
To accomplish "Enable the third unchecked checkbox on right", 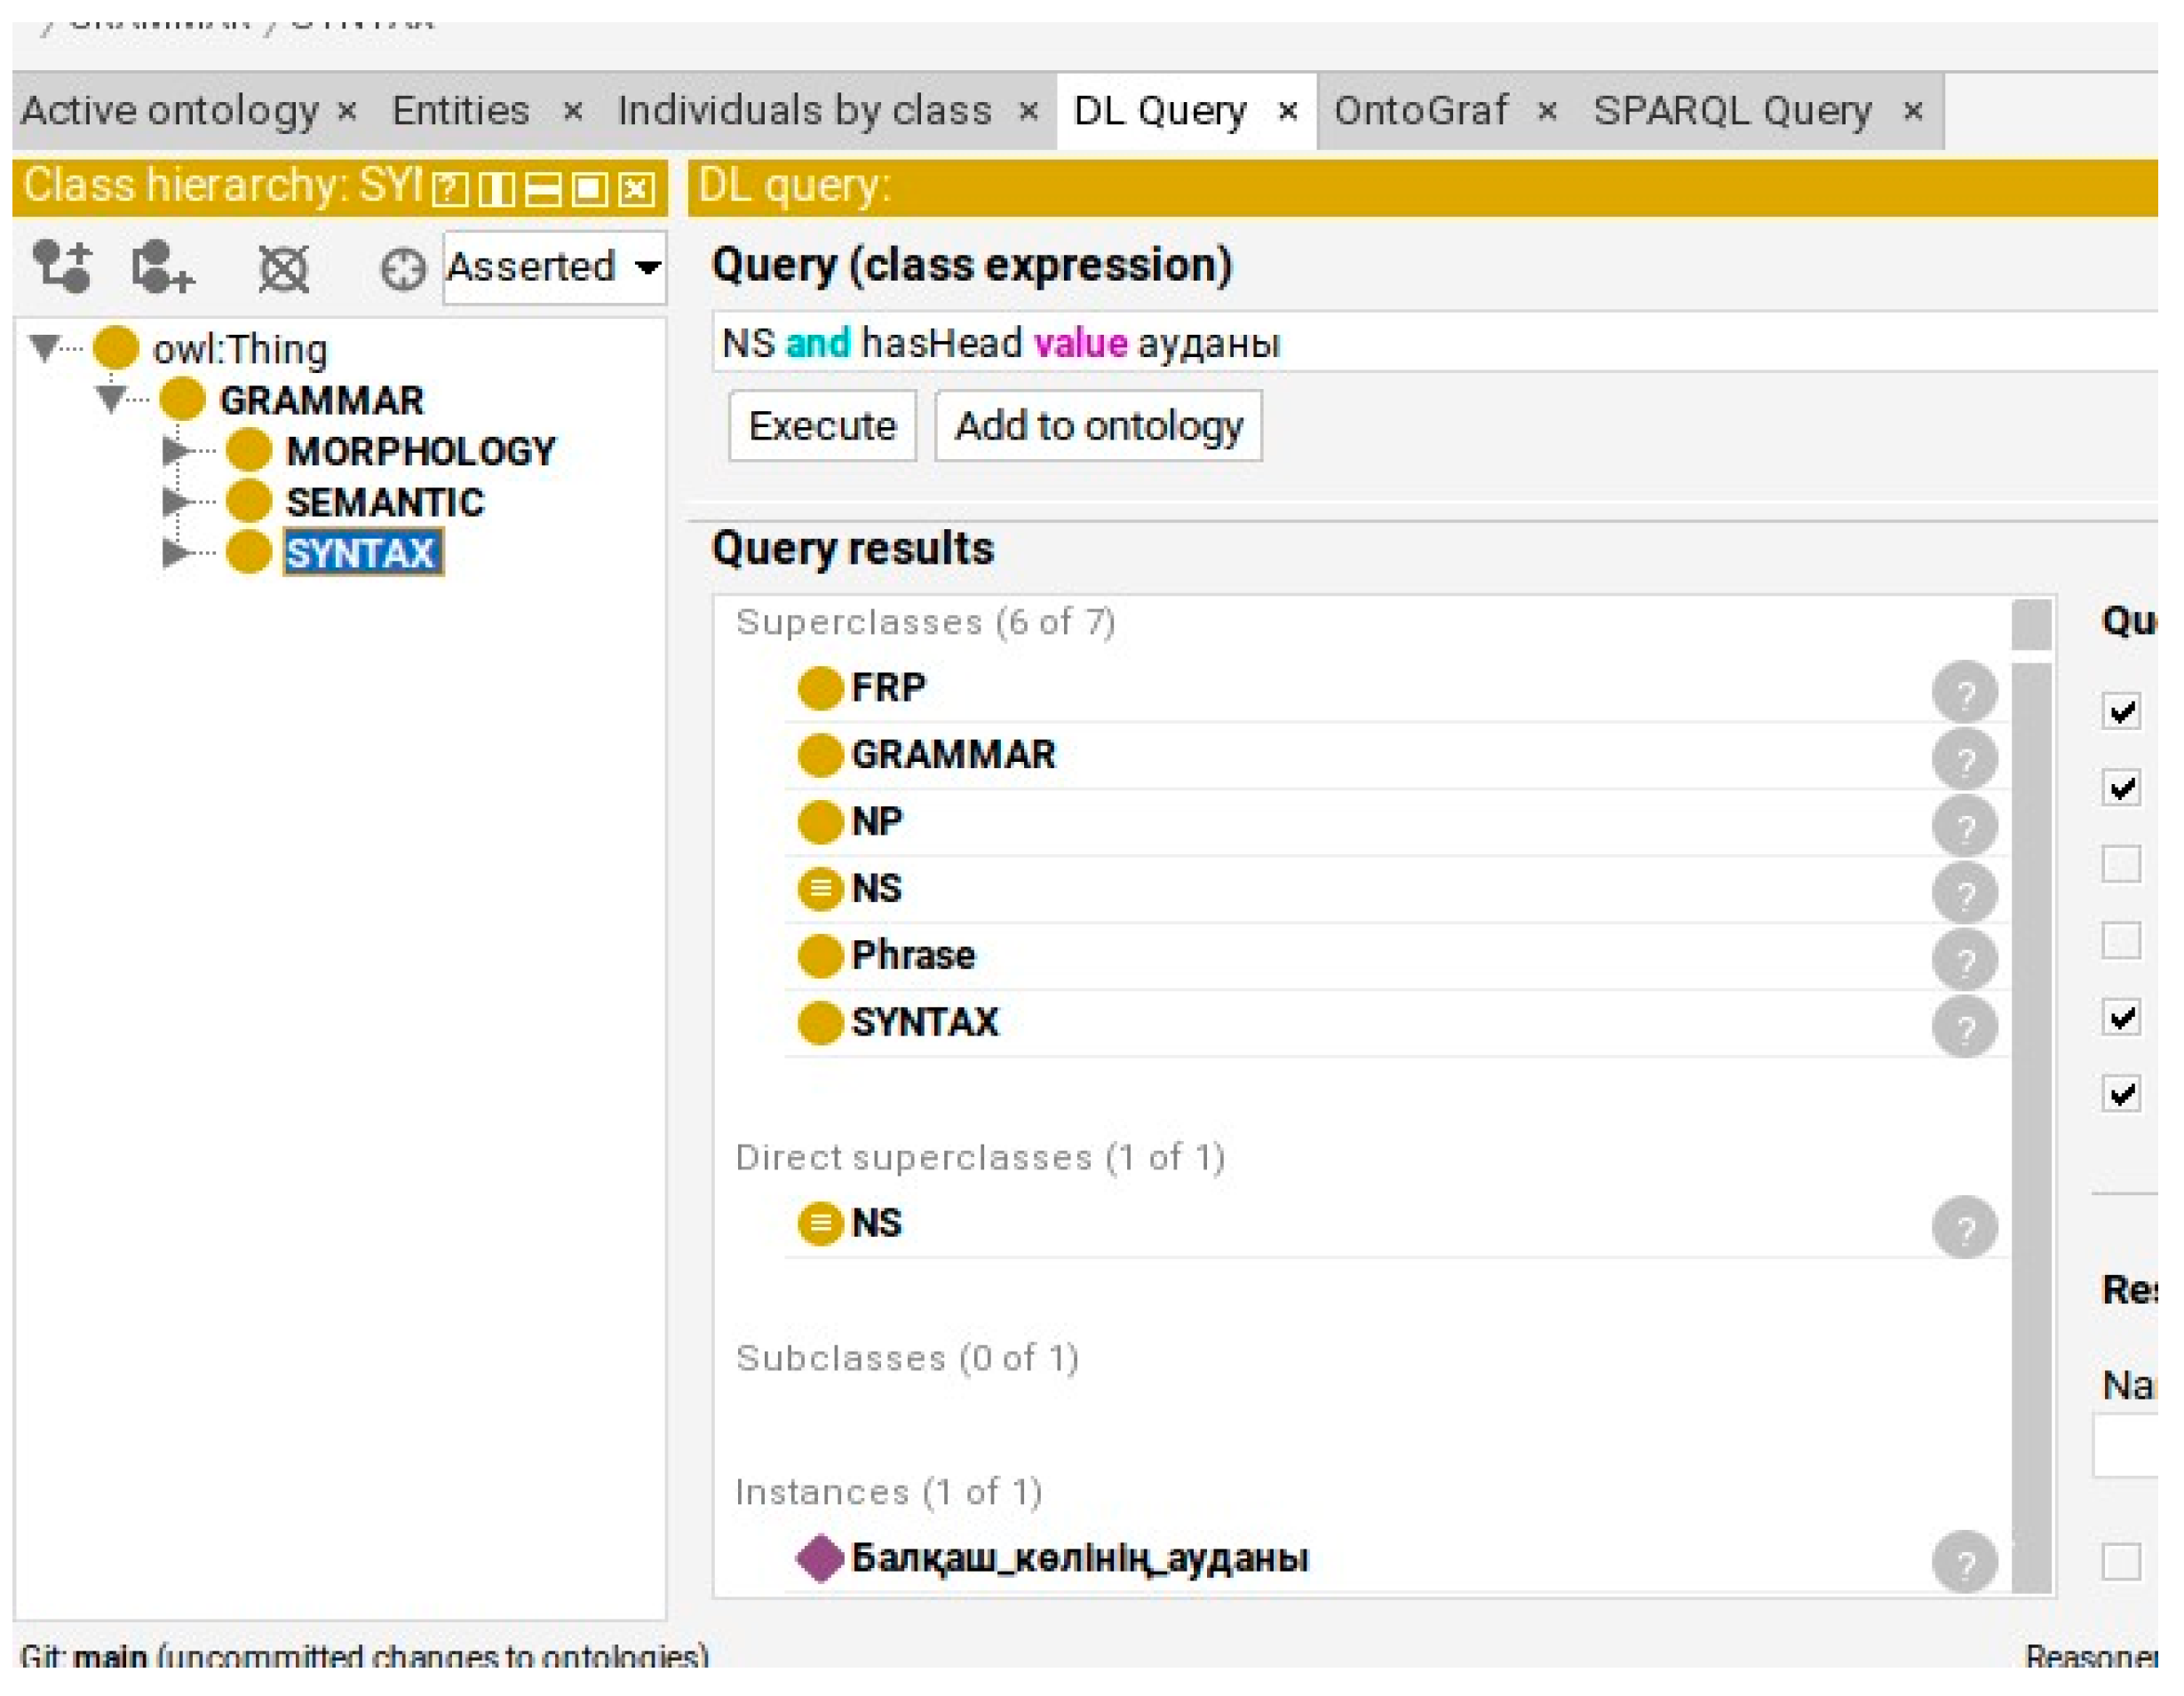I will tap(2121, 864).
